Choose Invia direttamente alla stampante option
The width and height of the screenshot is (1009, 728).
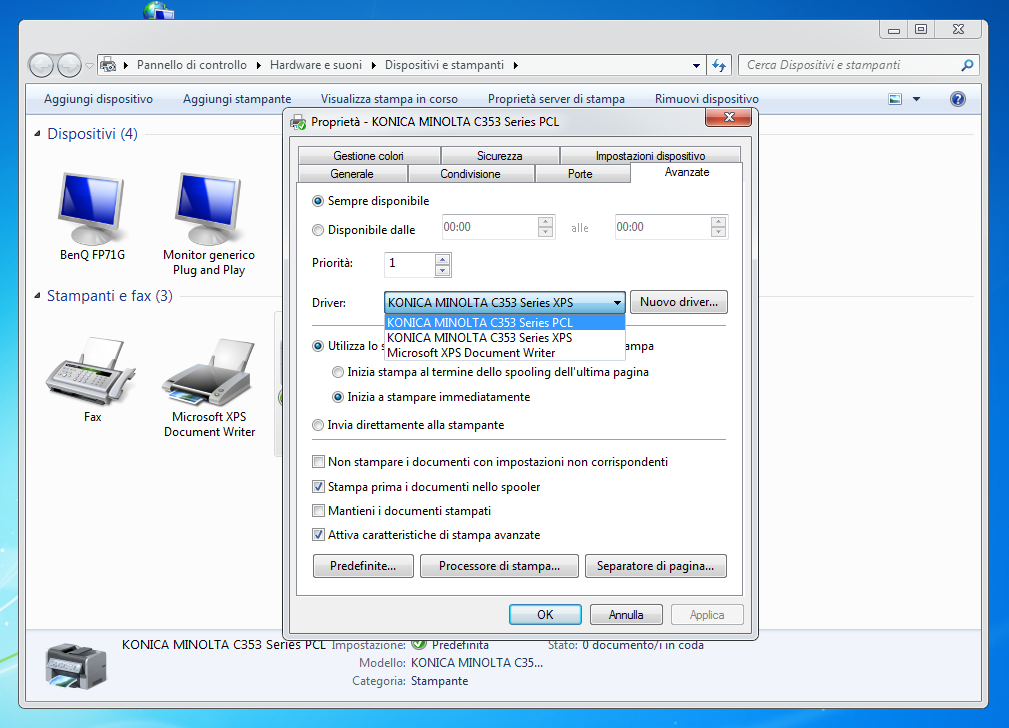[319, 425]
